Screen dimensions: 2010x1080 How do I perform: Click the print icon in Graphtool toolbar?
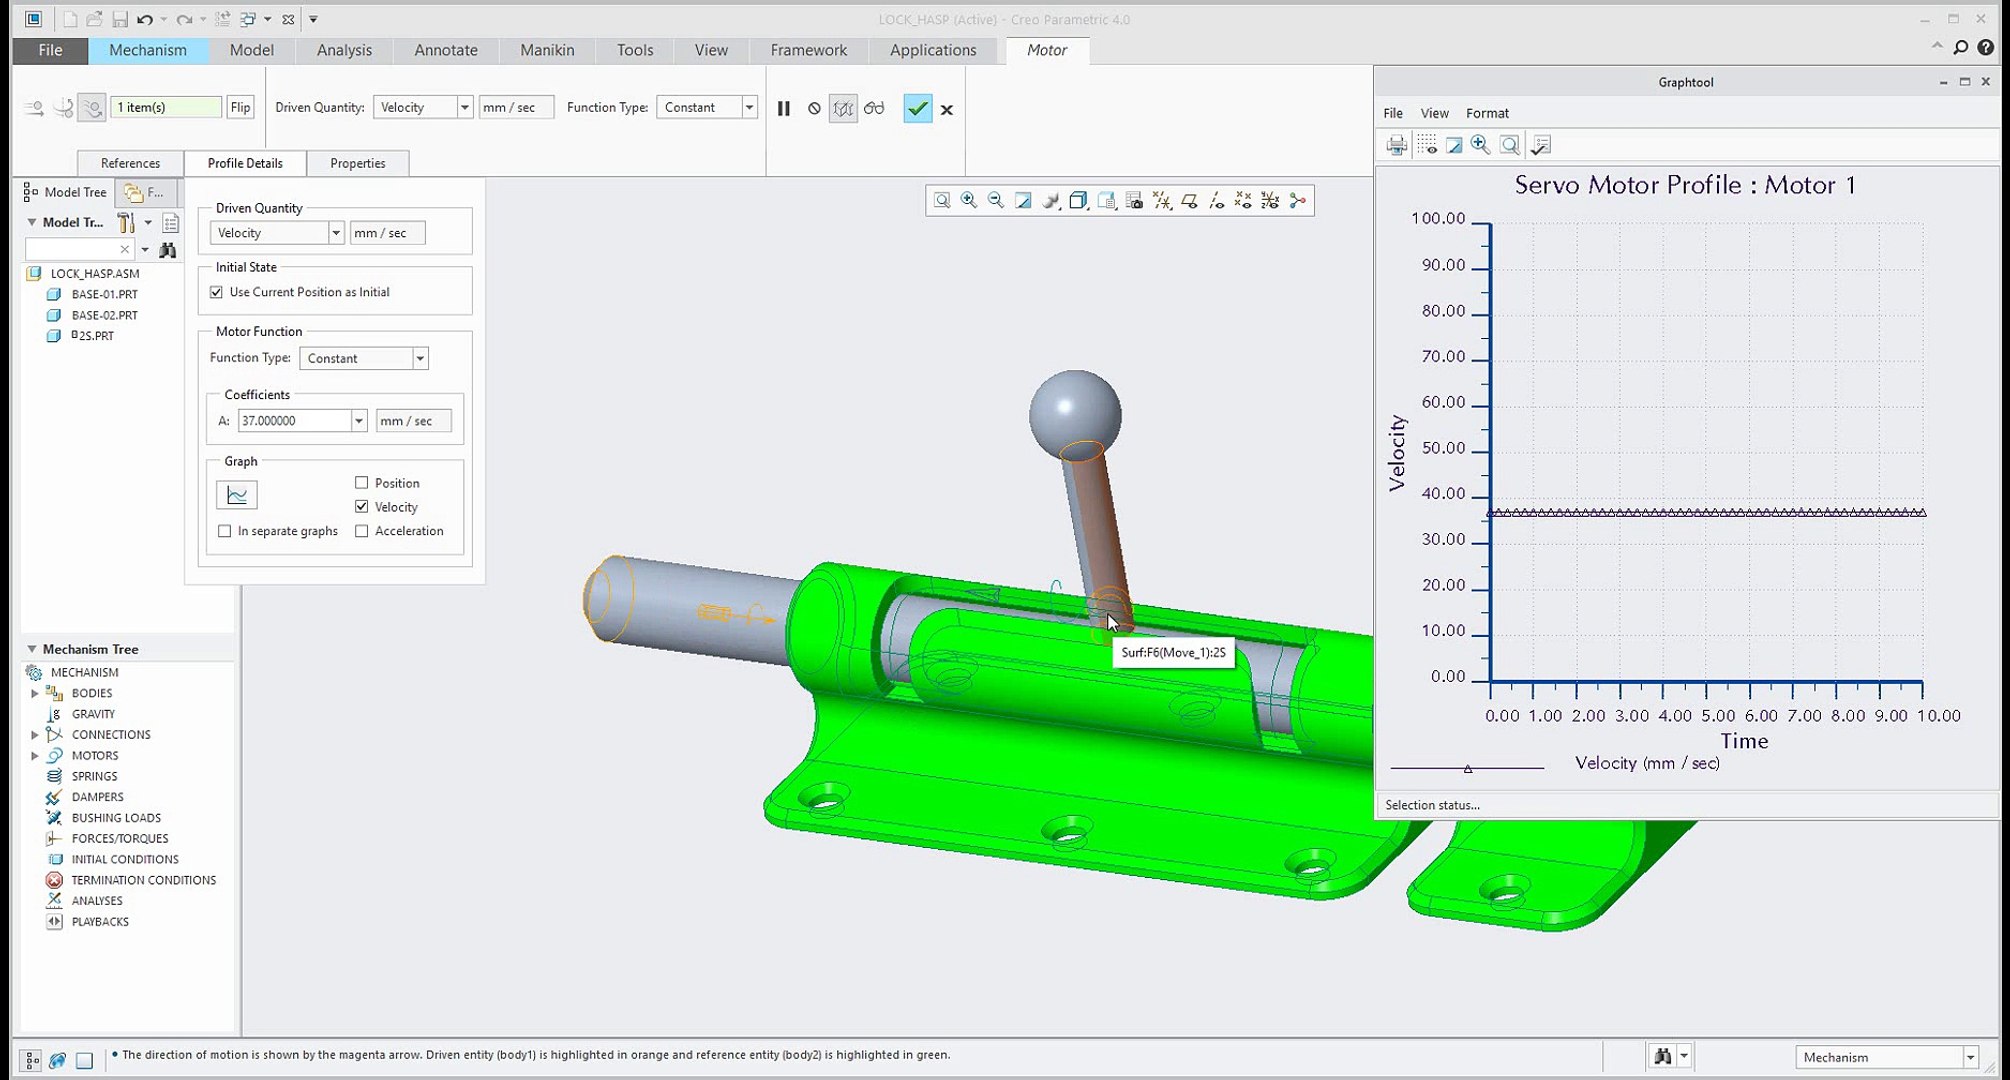coord(1397,146)
